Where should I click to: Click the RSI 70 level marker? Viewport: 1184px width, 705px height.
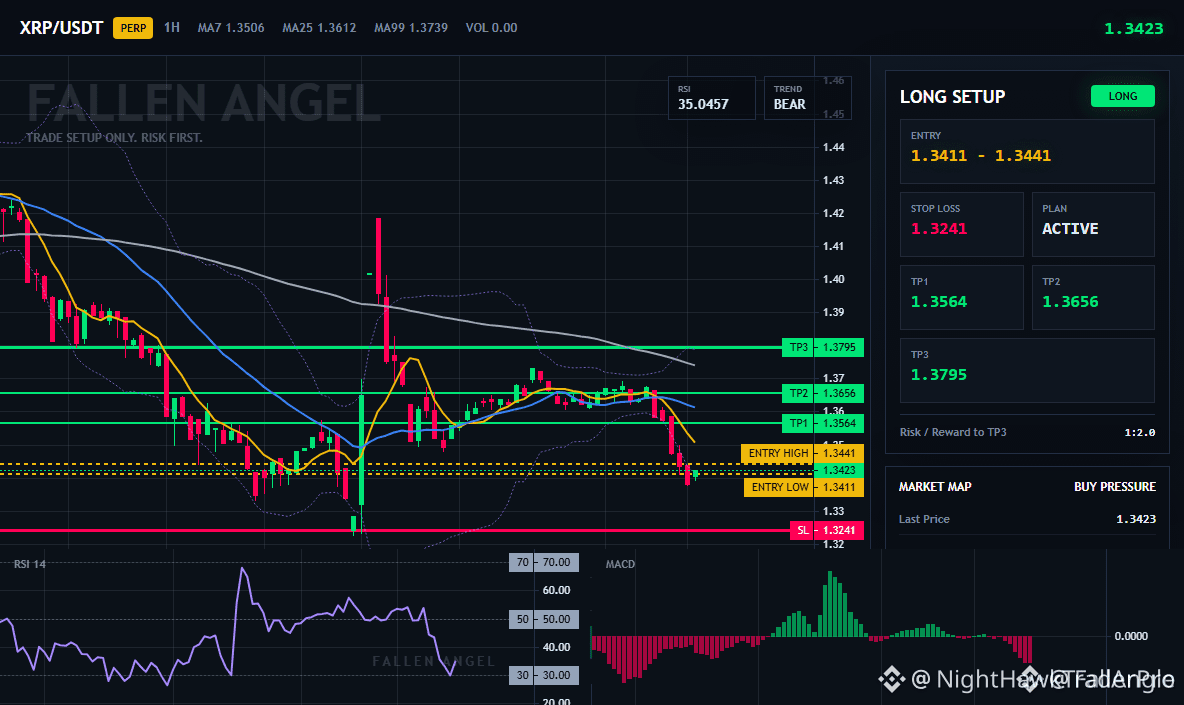(x=544, y=562)
